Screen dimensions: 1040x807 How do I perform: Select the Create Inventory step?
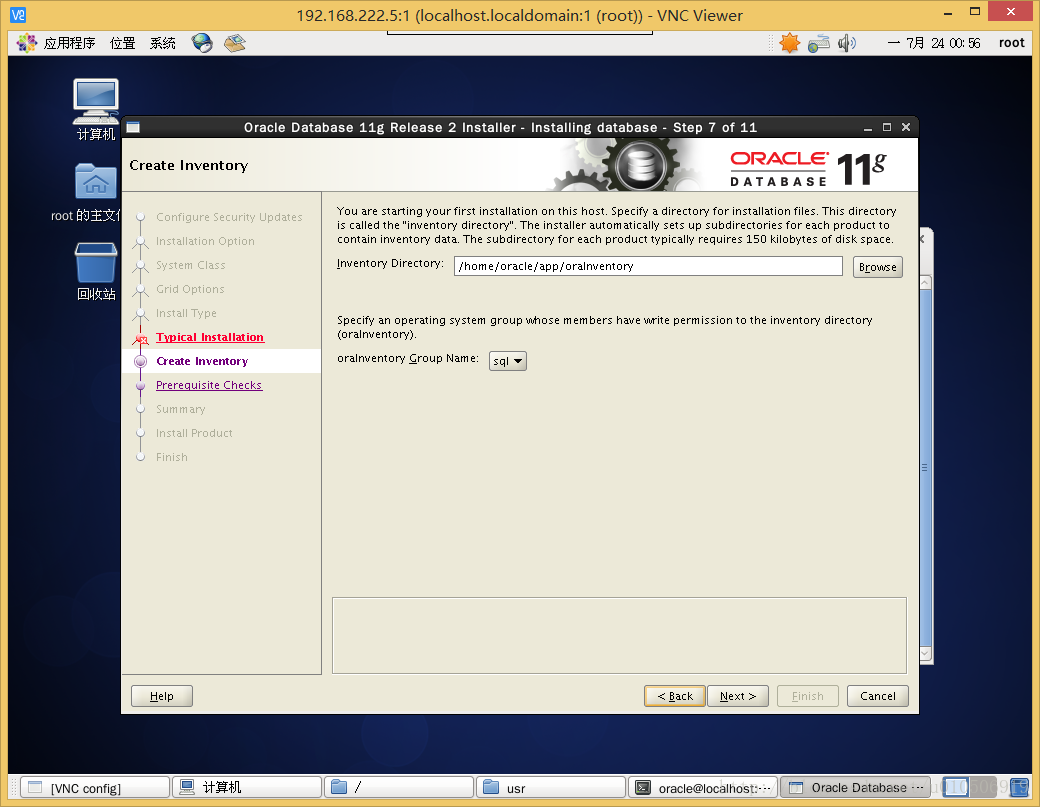pyautogui.click(x=202, y=361)
